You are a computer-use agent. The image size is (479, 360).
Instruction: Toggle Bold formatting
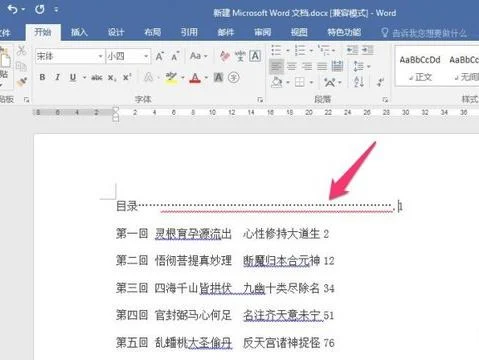coord(42,77)
